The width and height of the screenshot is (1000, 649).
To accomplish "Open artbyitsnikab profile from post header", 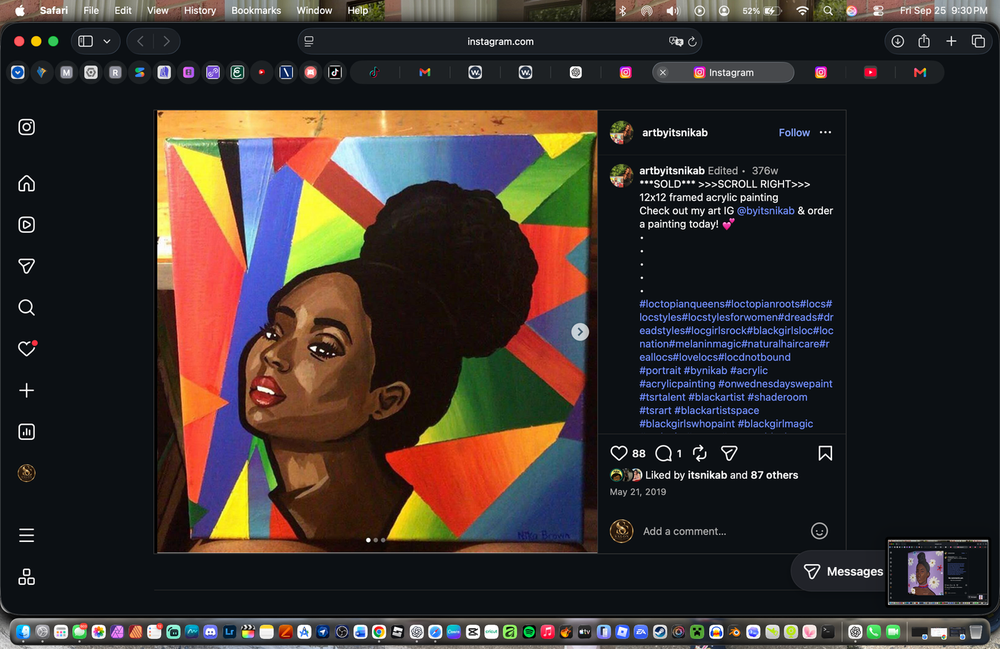I will coord(675,133).
